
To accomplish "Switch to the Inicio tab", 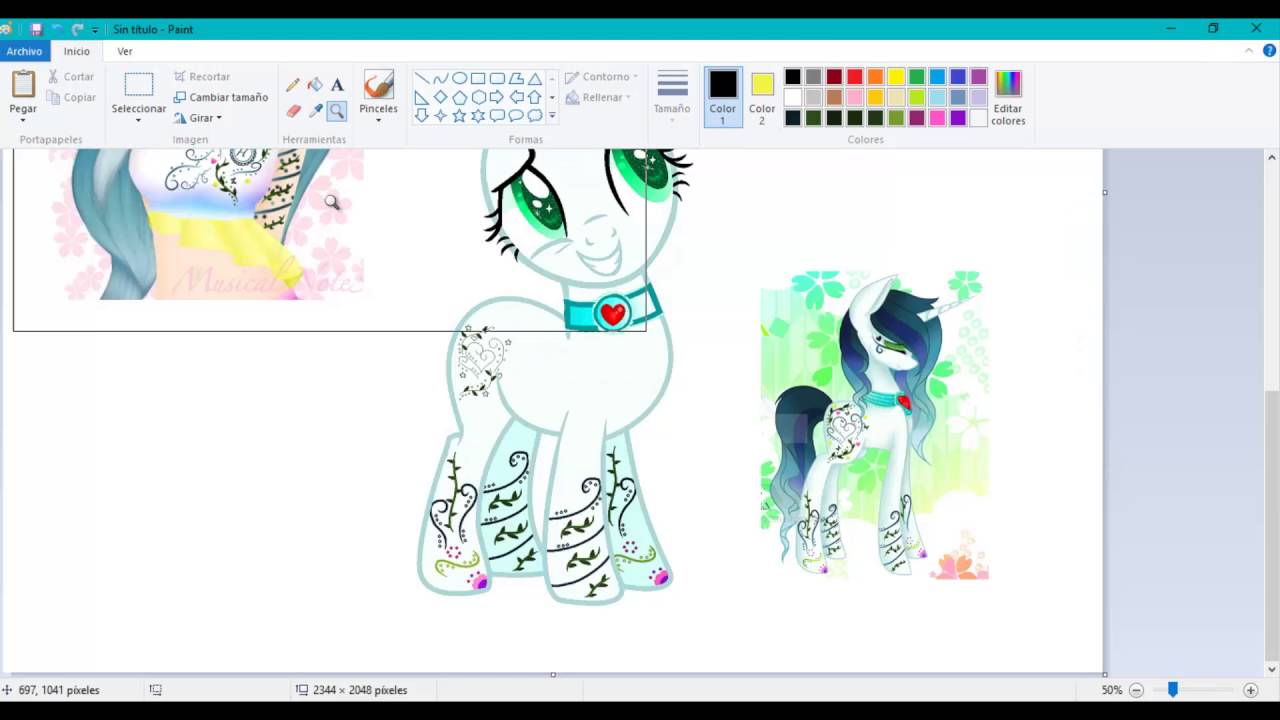I will click(x=77, y=51).
